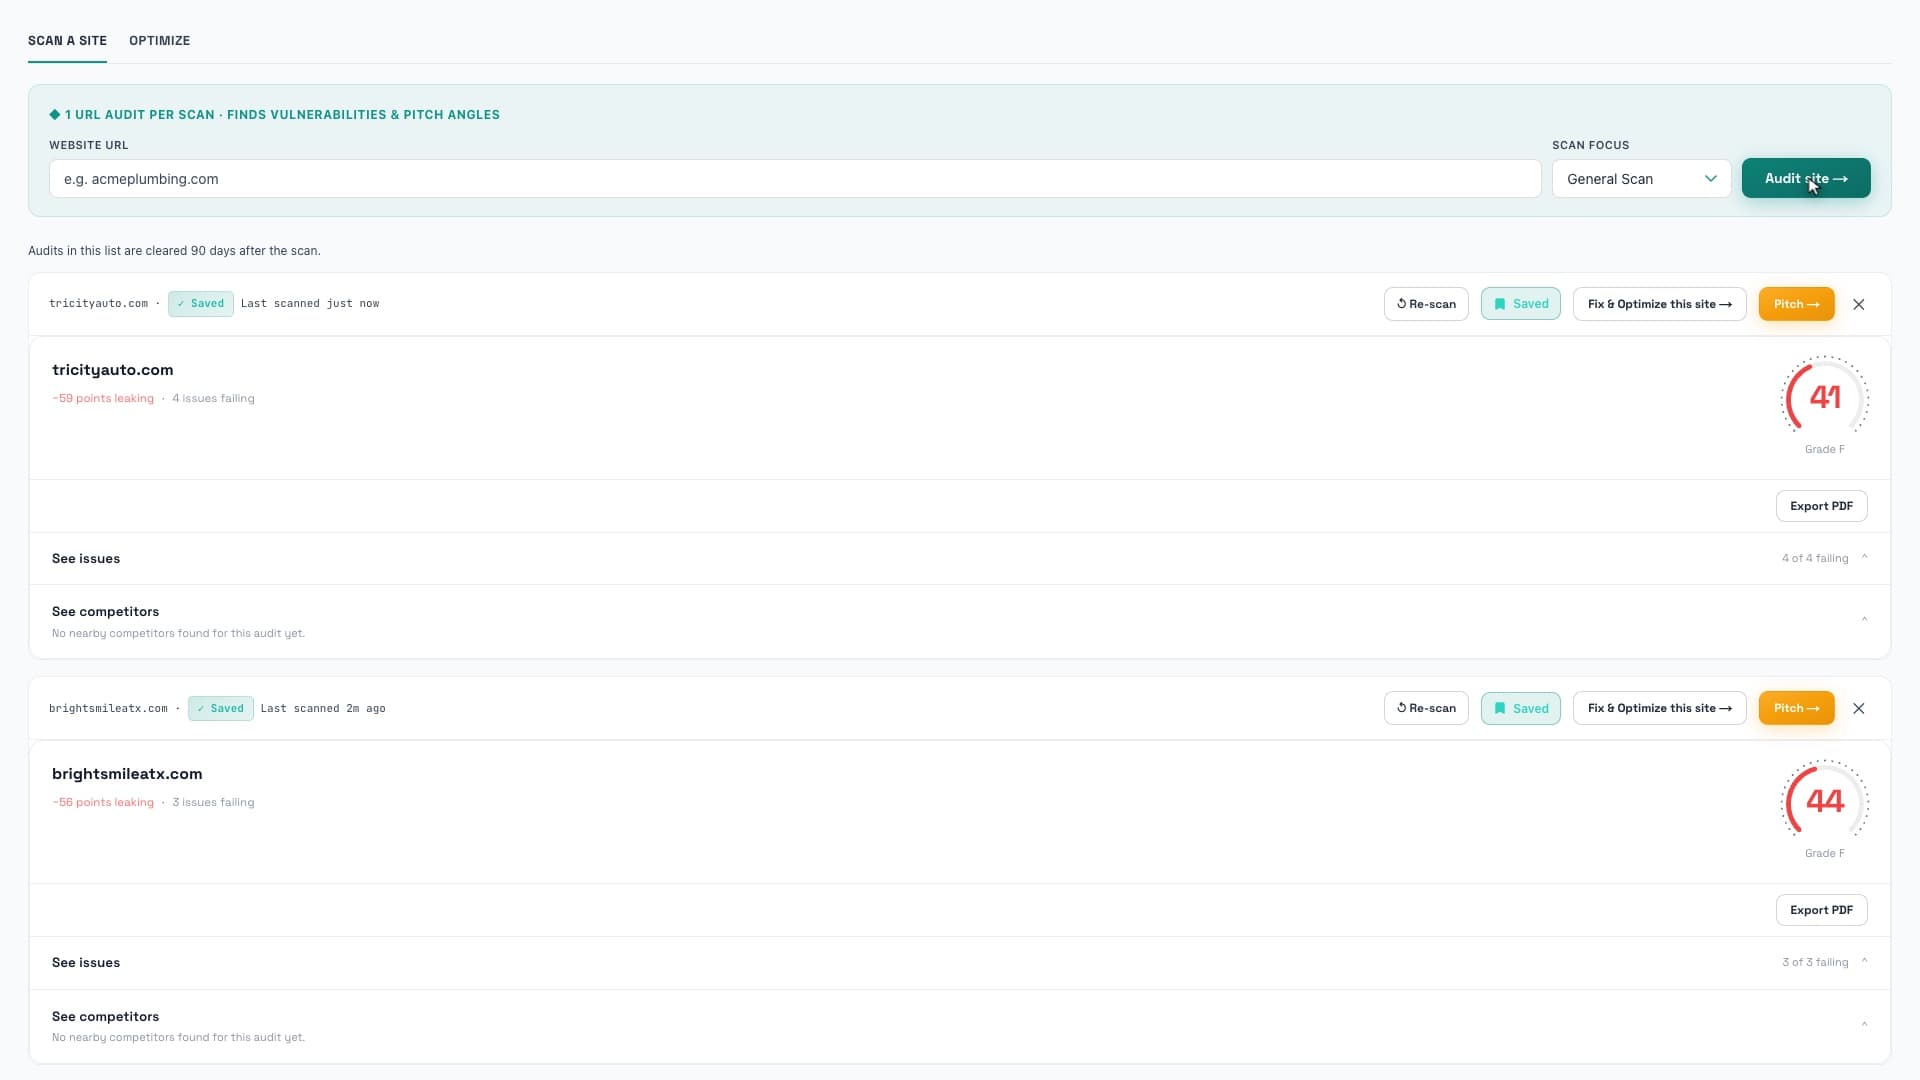Dismiss the brightsmileatx.com audit card
This screenshot has height=1080, width=1920.
click(1859, 708)
